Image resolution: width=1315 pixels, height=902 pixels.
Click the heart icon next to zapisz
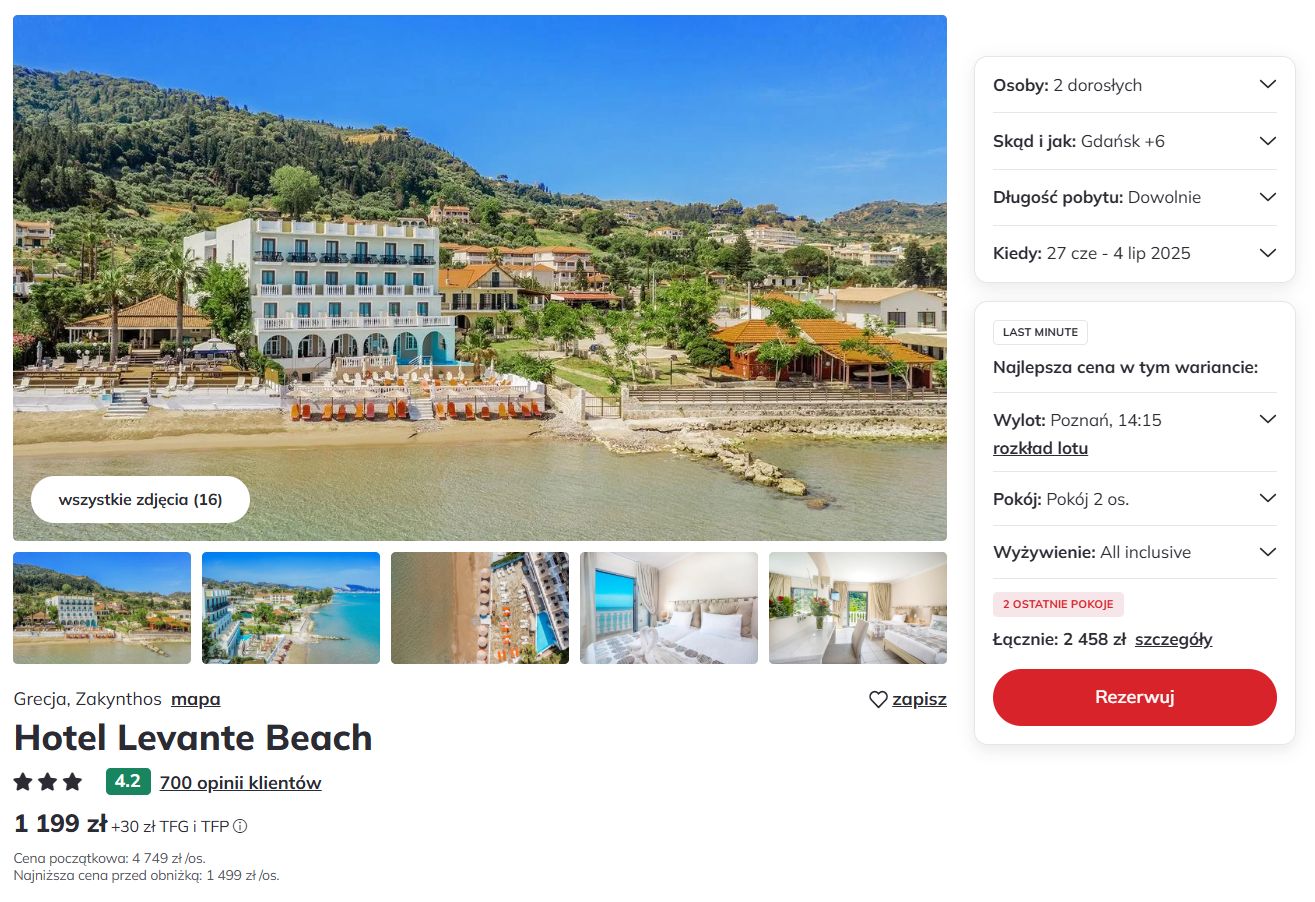pos(878,700)
